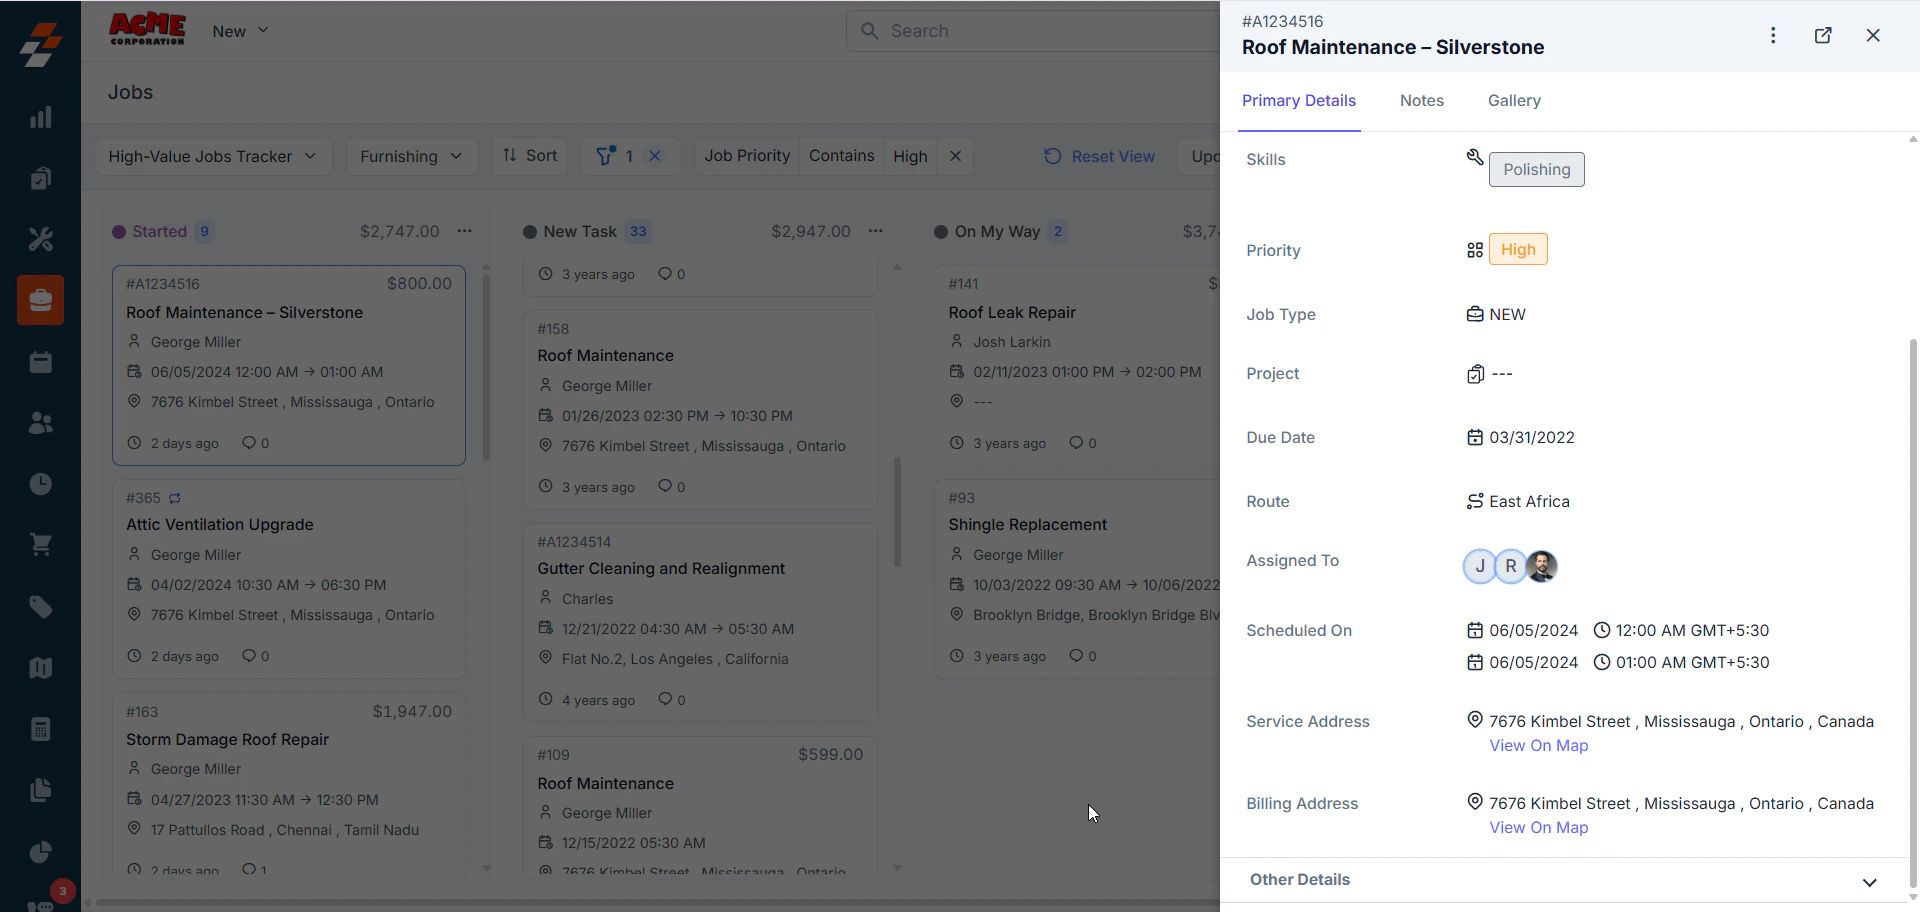This screenshot has height=912, width=1920.
Task: Open the contacts people icon in sidebar
Action: pos(40,423)
